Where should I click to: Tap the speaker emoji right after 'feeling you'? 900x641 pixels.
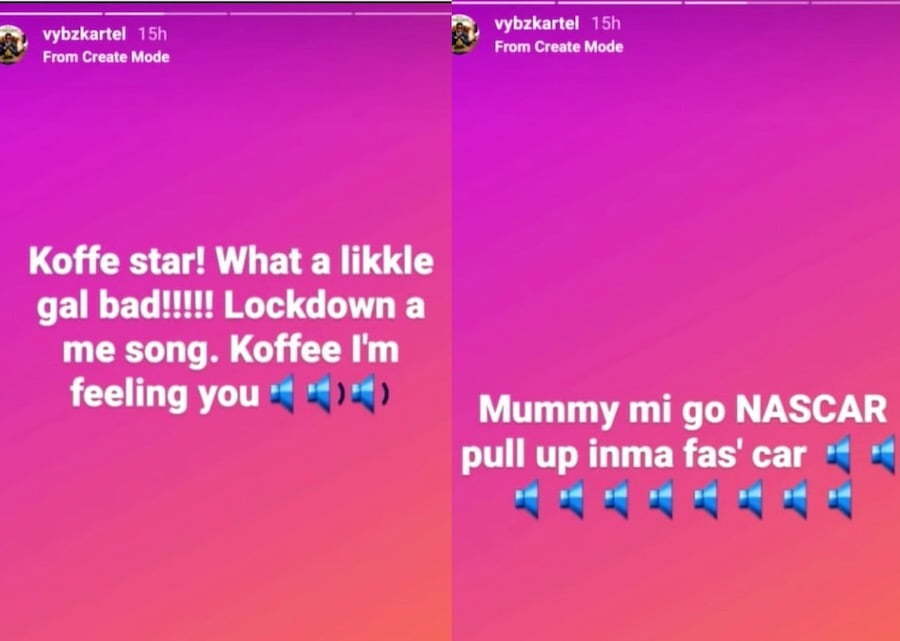pos(283,394)
